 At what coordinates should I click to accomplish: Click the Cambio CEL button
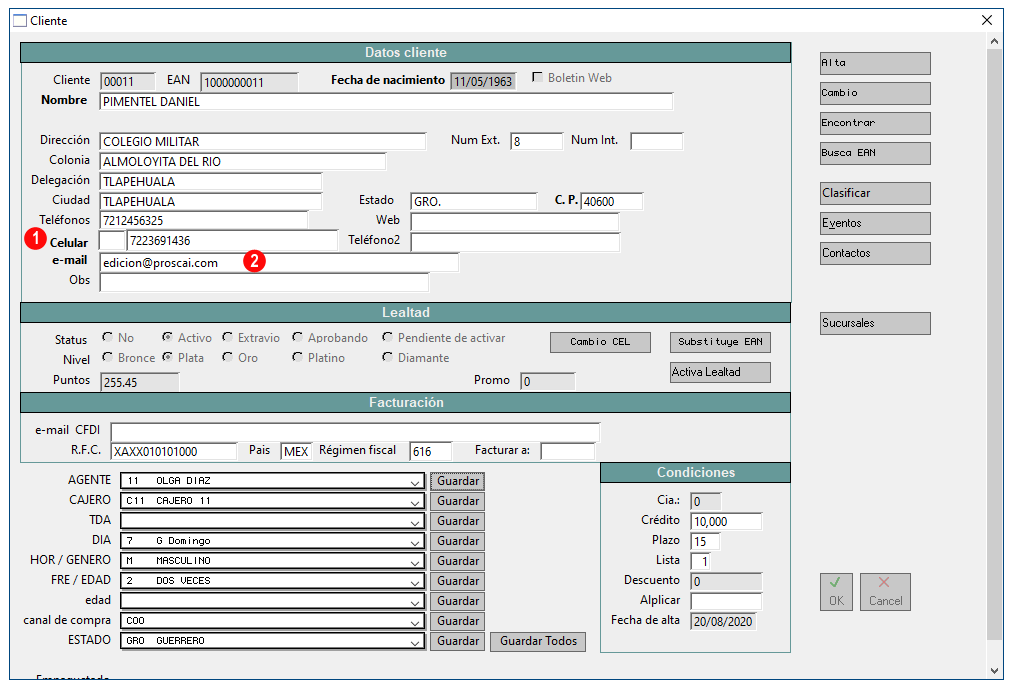coord(600,342)
